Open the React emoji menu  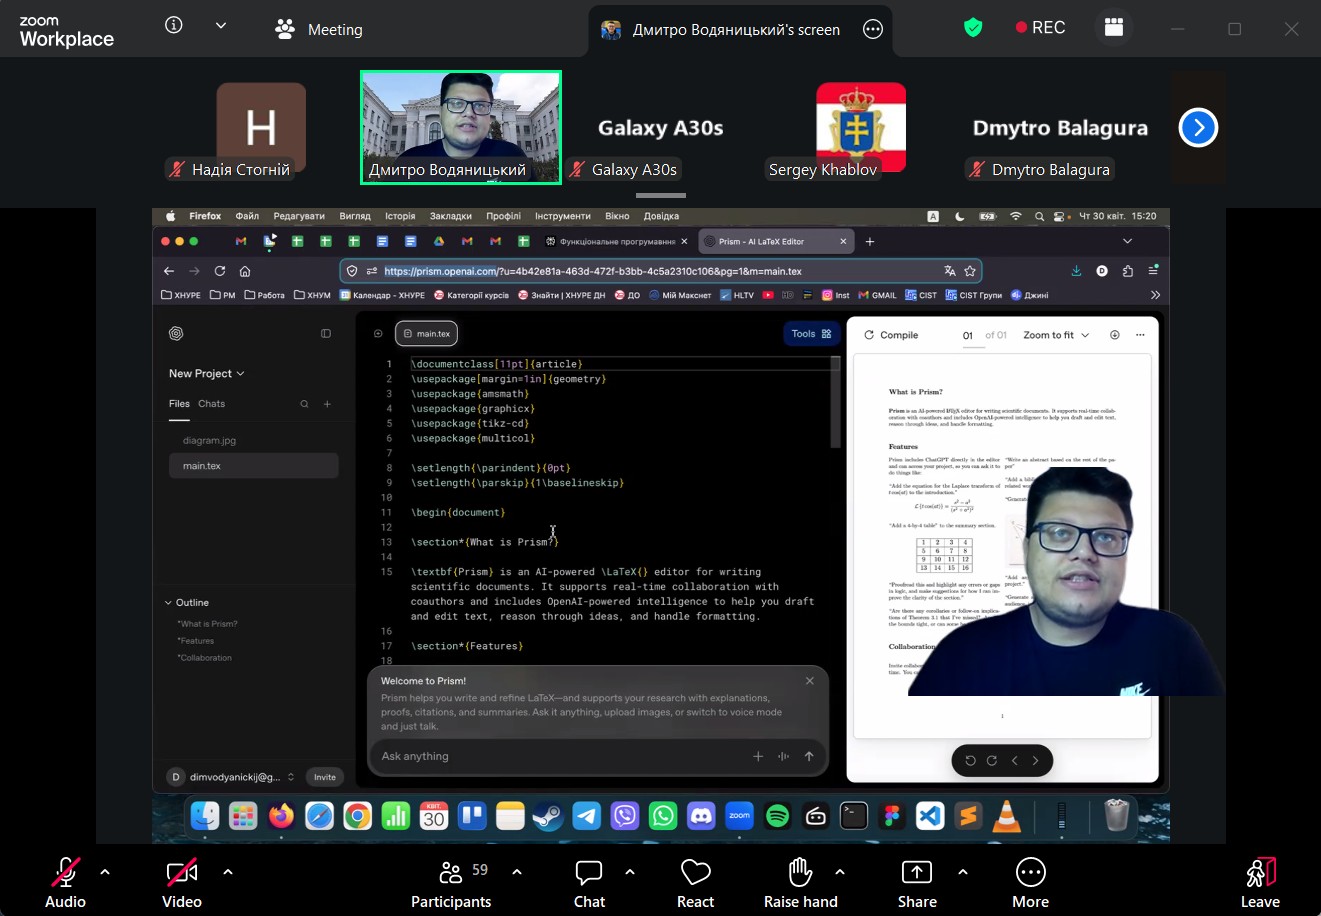(695, 884)
